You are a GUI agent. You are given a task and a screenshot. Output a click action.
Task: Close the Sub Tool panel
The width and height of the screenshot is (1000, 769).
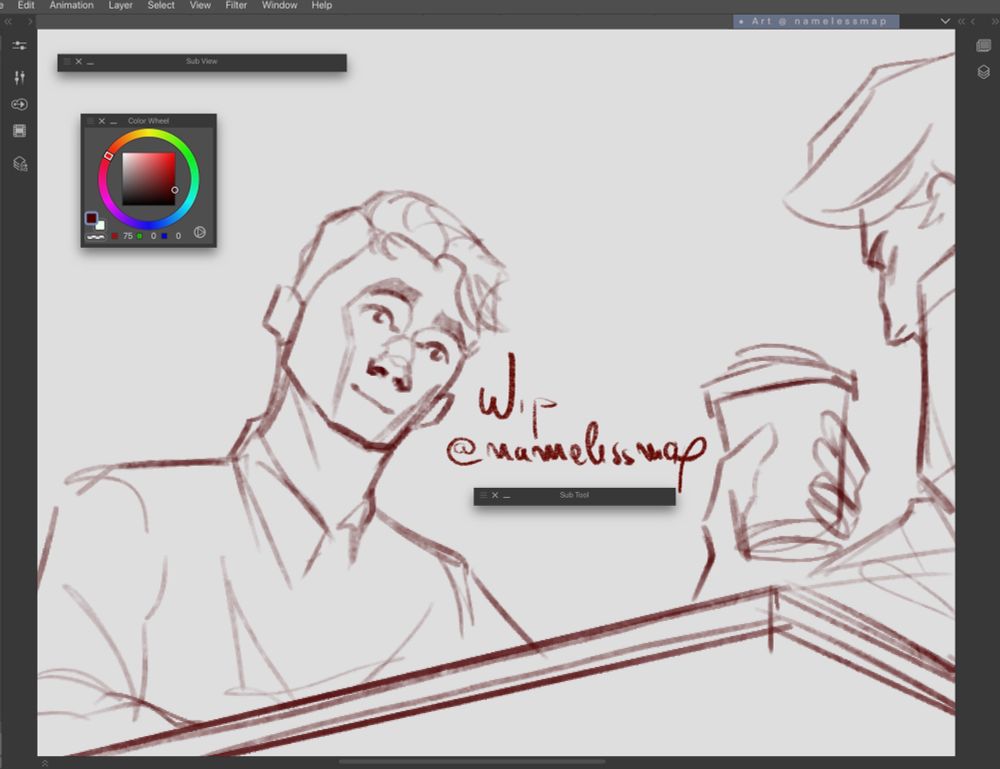(495, 495)
